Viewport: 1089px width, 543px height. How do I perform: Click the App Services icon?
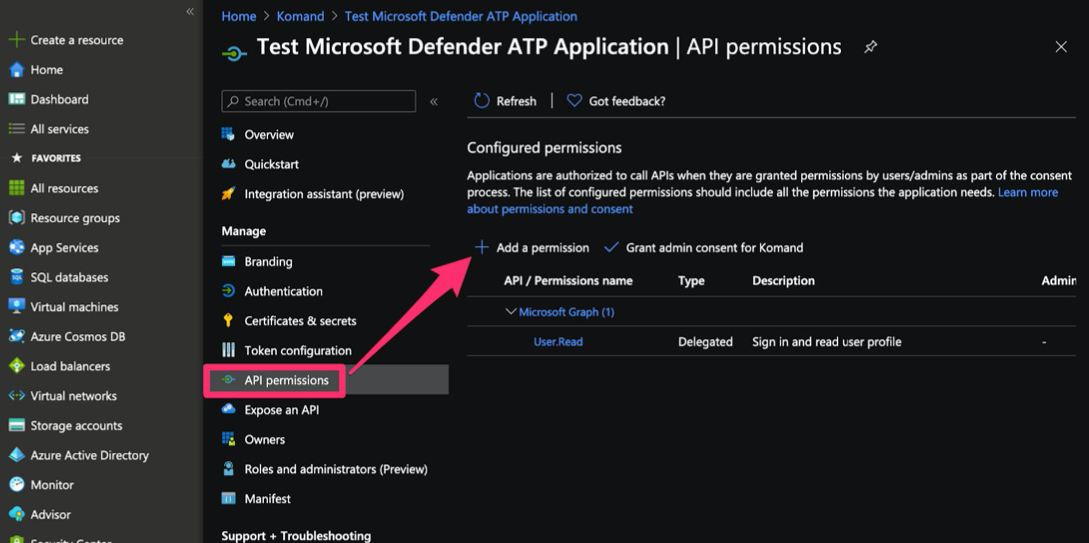click(17, 248)
